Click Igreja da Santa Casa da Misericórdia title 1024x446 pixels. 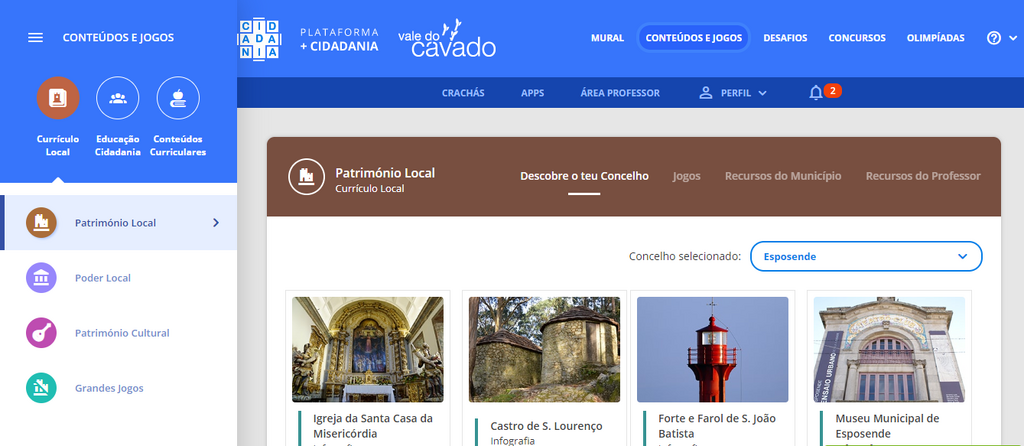click(373, 426)
